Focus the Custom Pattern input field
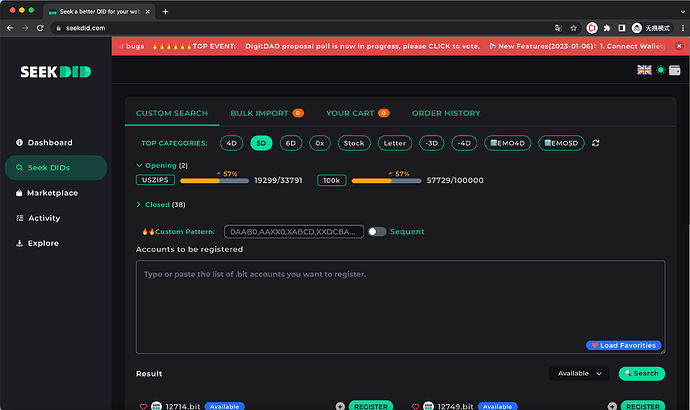The image size is (690, 410). pyautogui.click(x=294, y=231)
